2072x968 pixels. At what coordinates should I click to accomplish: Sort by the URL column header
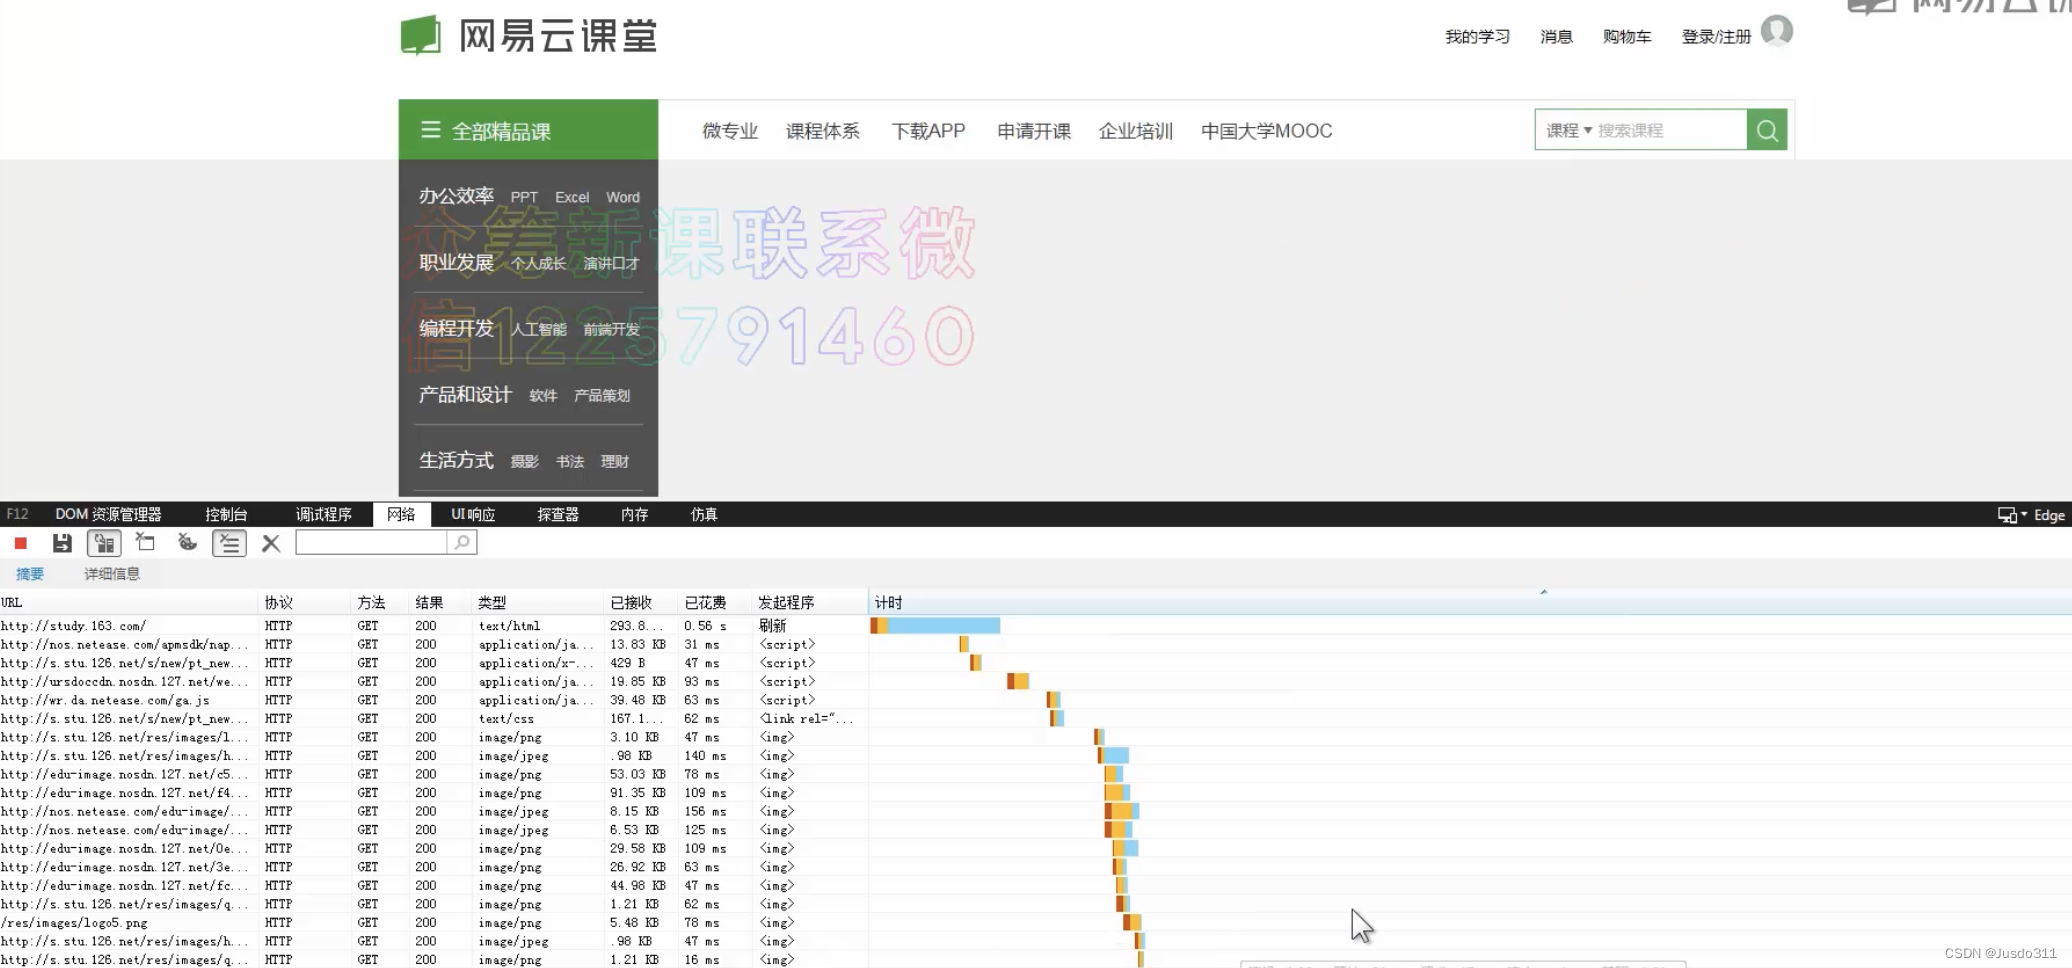pos(129,602)
